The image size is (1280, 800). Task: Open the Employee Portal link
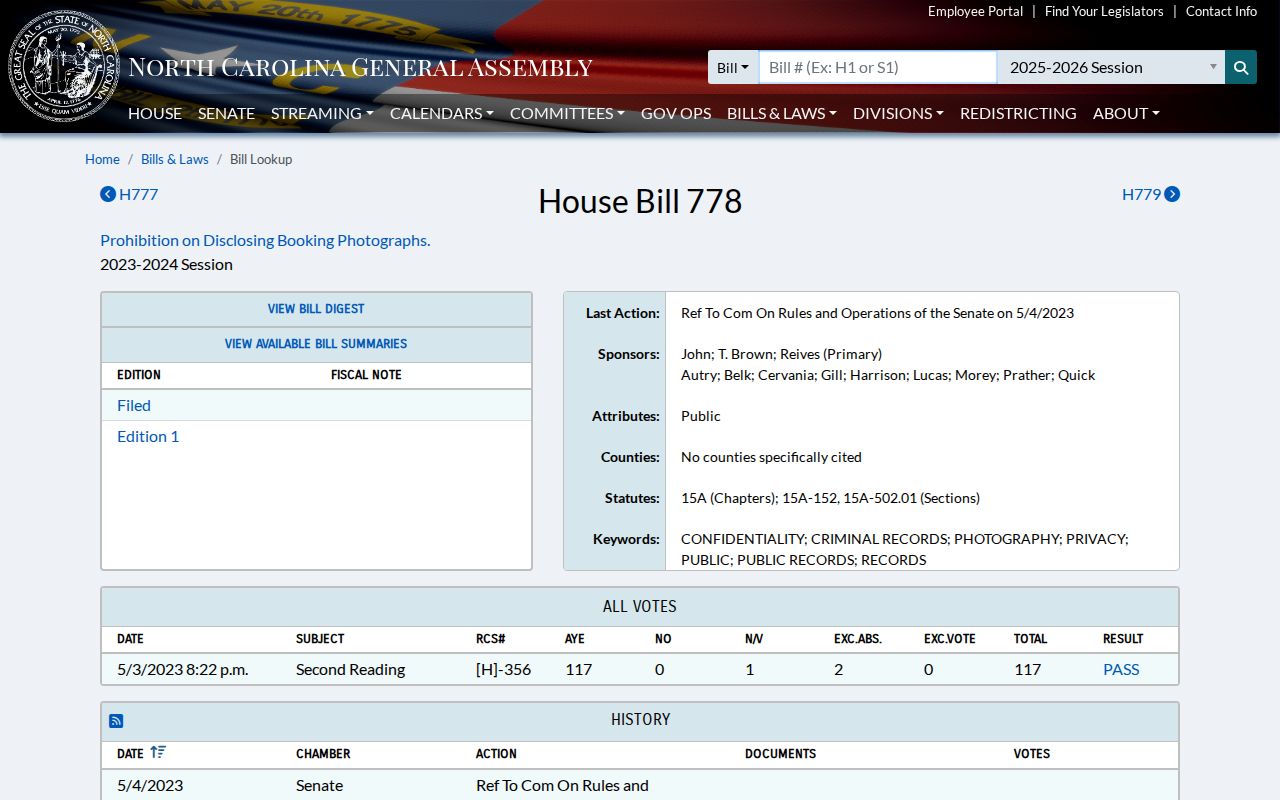975,11
